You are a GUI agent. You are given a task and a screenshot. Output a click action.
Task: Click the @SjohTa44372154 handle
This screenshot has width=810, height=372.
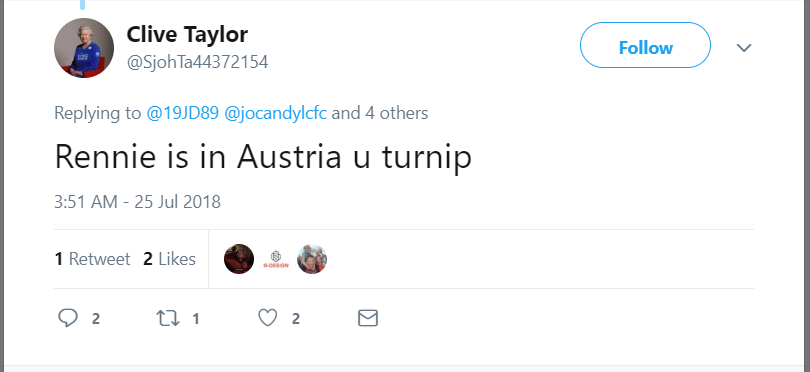pos(197,63)
